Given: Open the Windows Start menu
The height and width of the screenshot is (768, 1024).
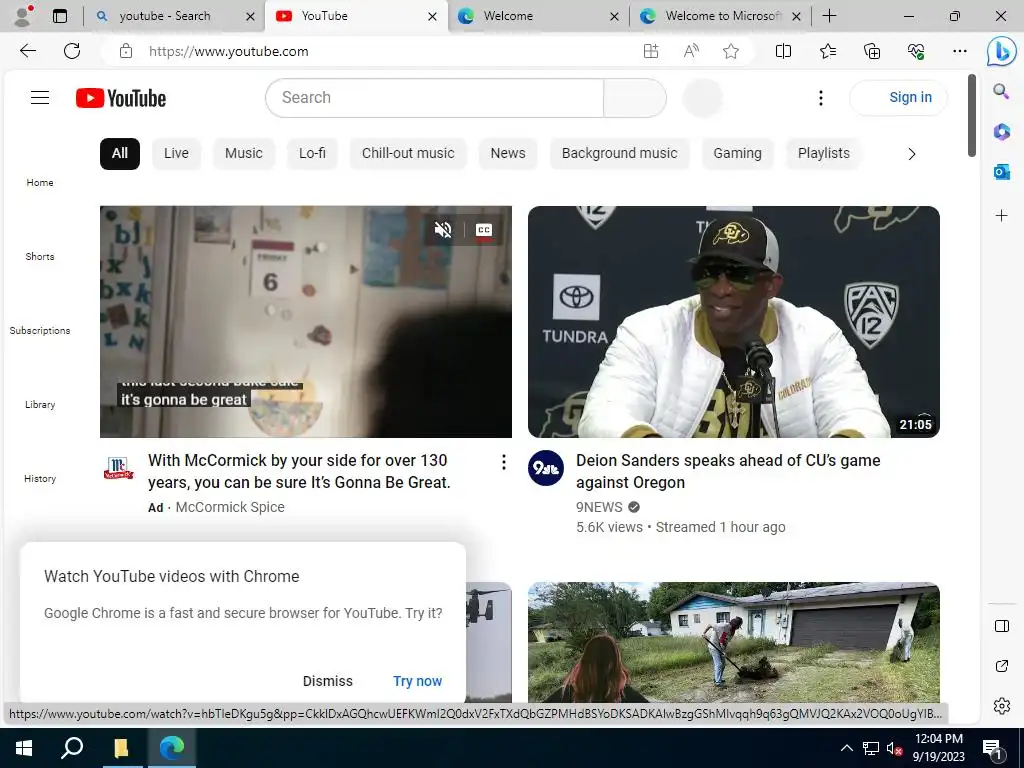Looking at the screenshot, I should (24, 748).
